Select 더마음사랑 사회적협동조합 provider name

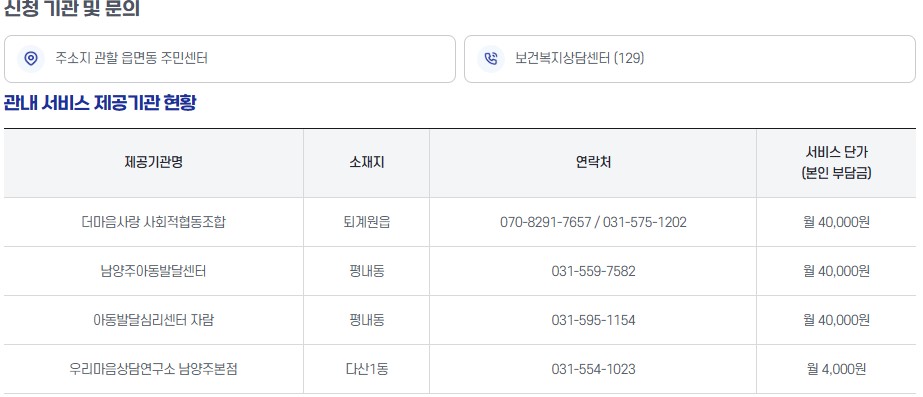click(154, 223)
